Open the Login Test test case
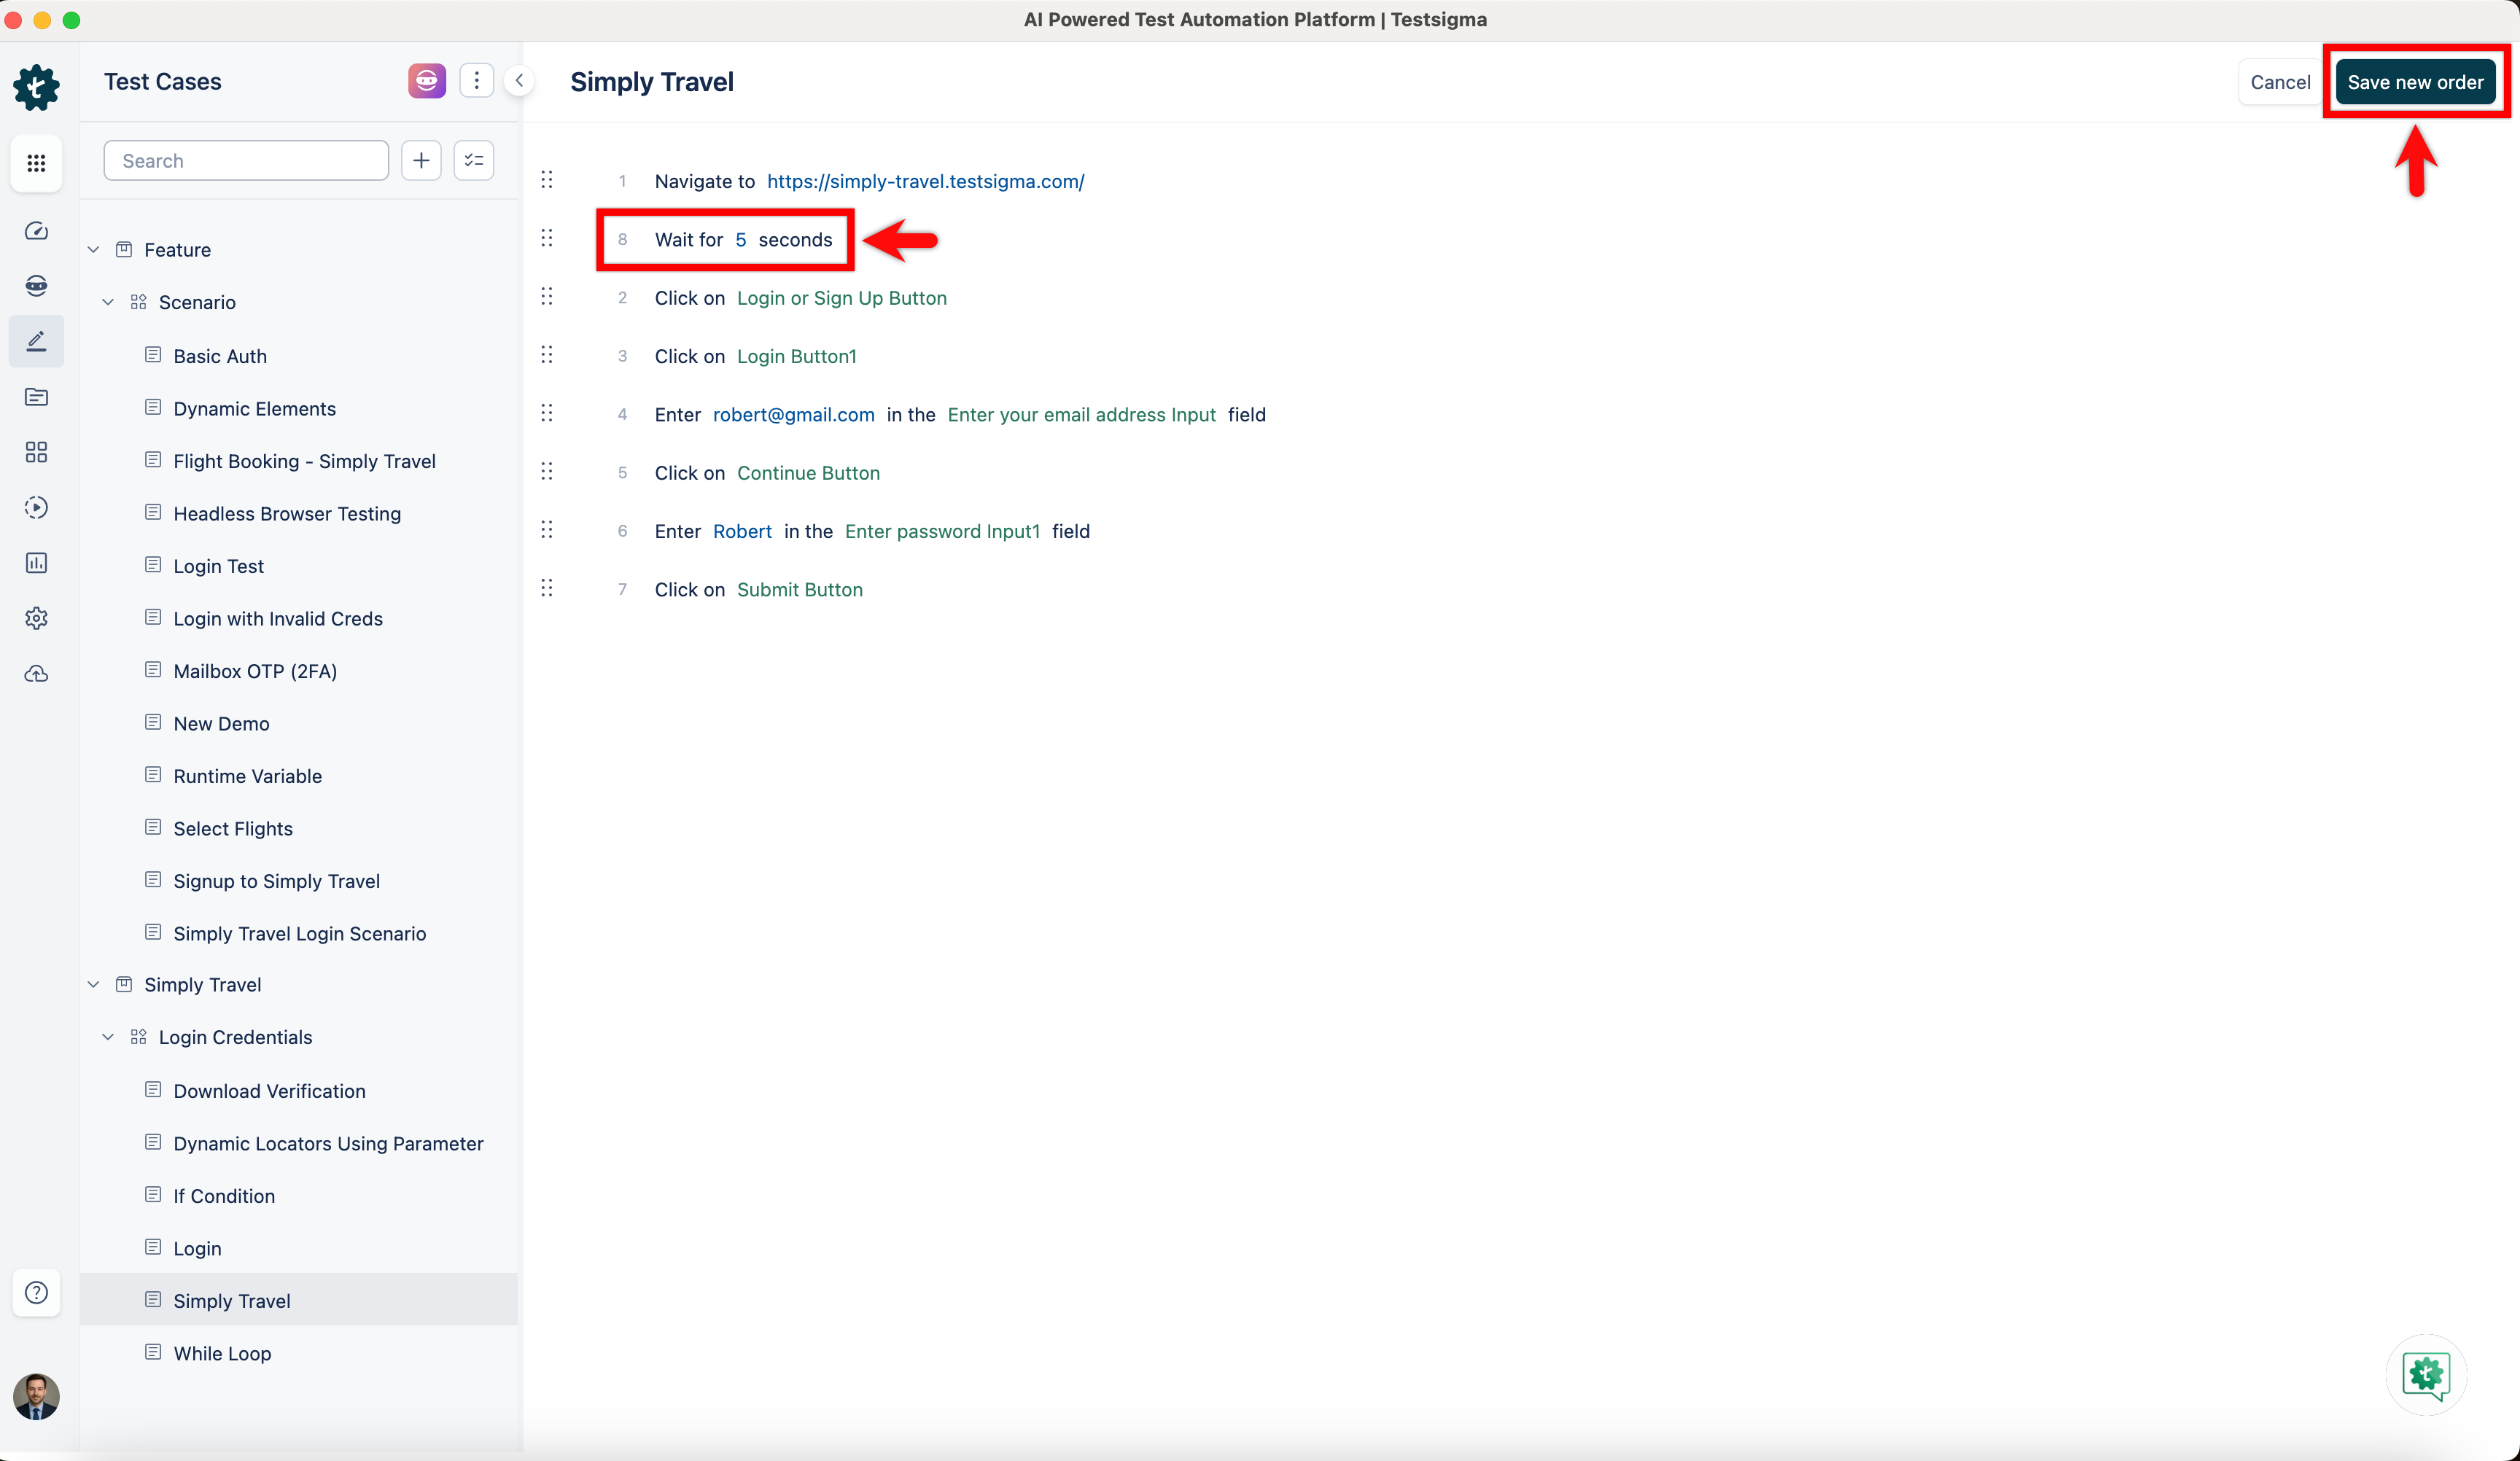Viewport: 2520px width, 1461px height. click(x=218, y=566)
